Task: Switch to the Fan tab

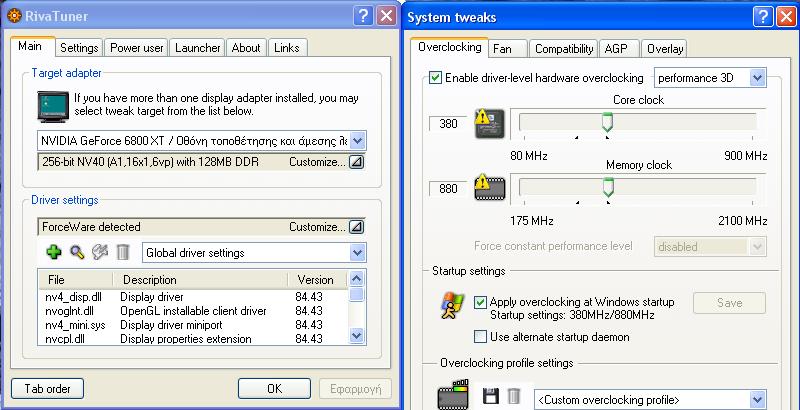Action: tap(508, 48)
